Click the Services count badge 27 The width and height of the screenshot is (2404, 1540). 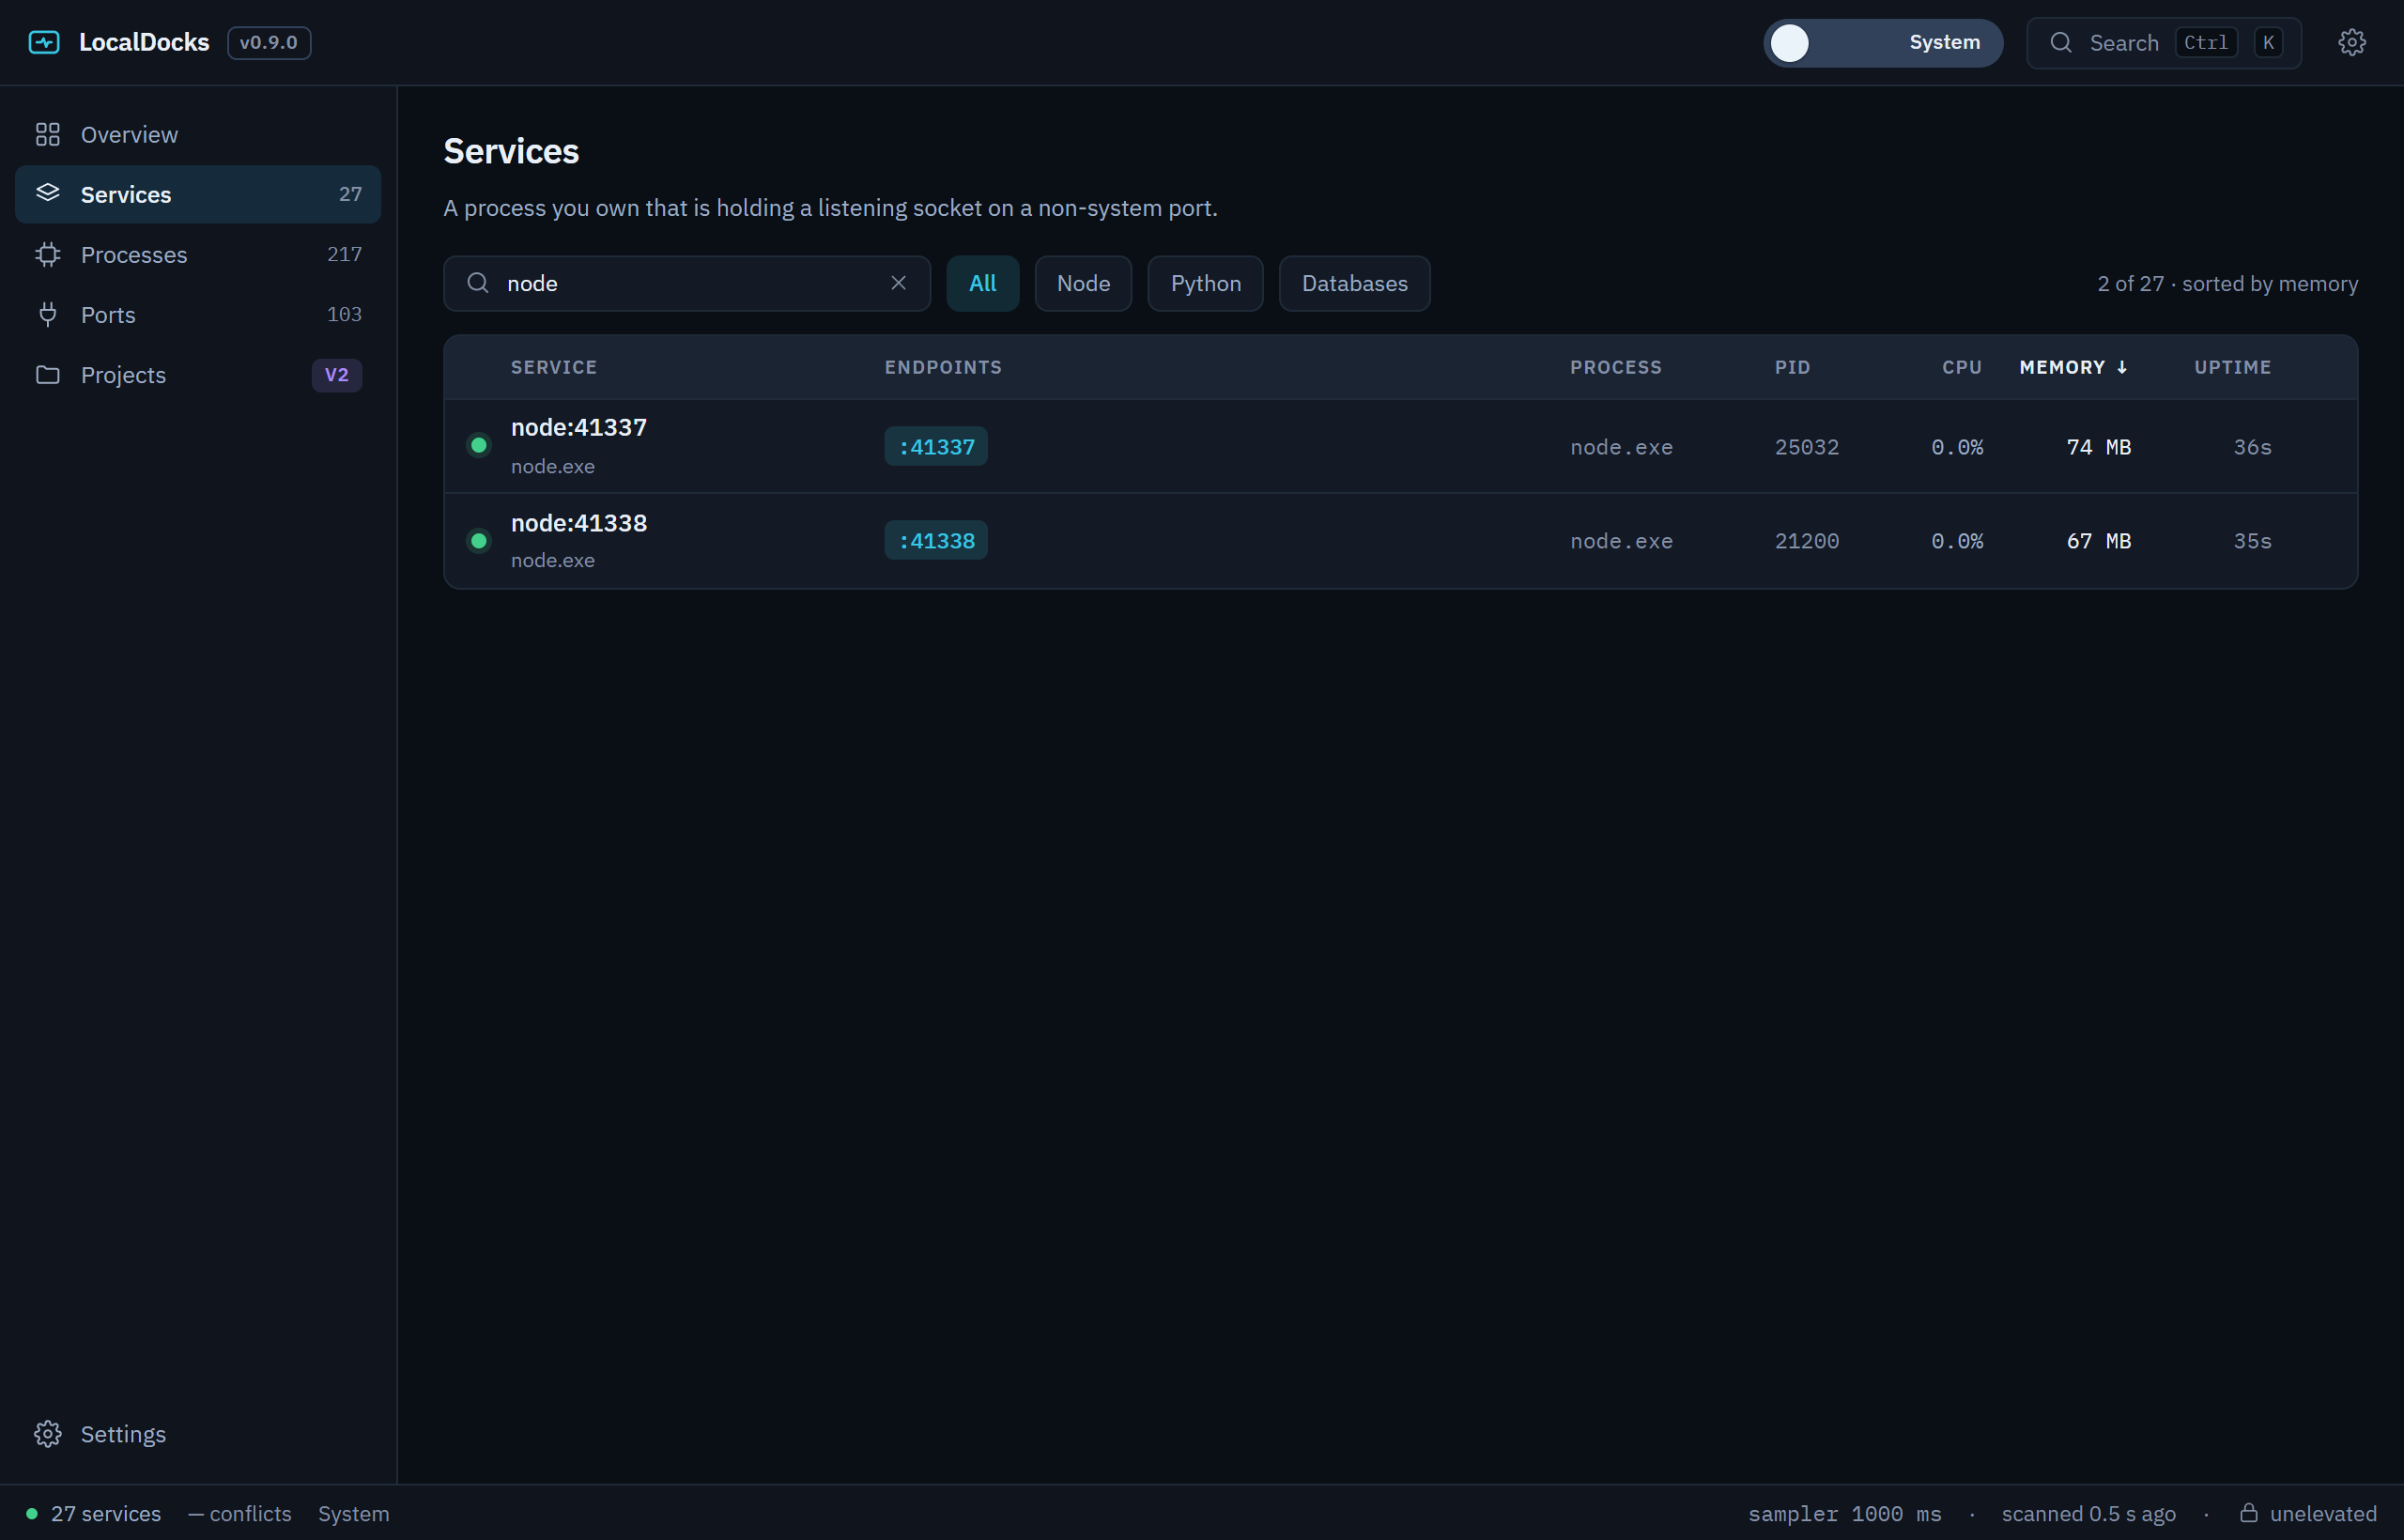(x=350, y=194)
